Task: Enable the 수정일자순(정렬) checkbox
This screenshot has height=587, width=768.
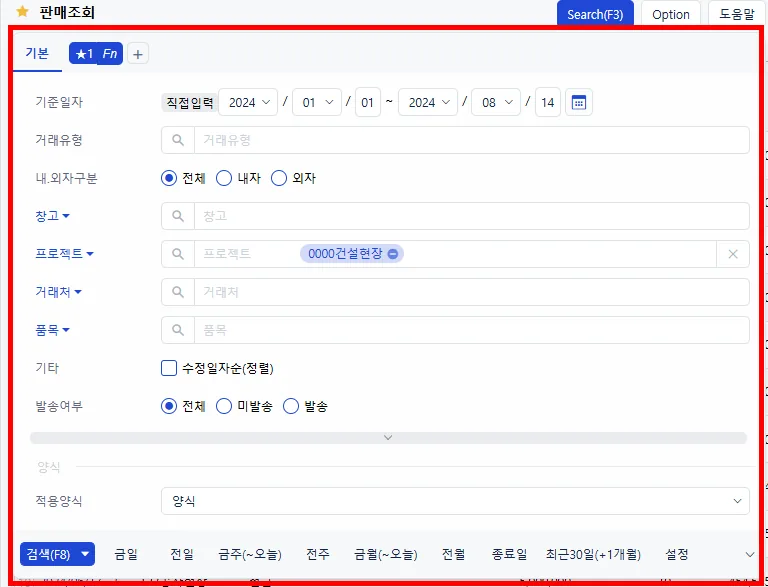Action: coord(169,368)
